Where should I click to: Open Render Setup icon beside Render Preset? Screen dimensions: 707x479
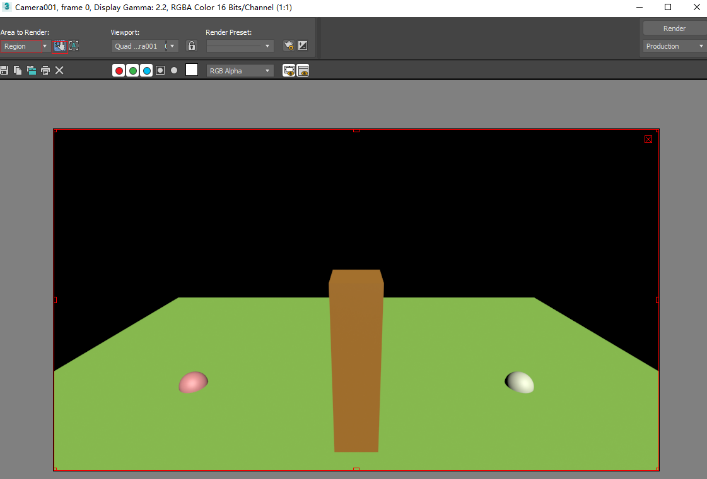pos(288,46)
